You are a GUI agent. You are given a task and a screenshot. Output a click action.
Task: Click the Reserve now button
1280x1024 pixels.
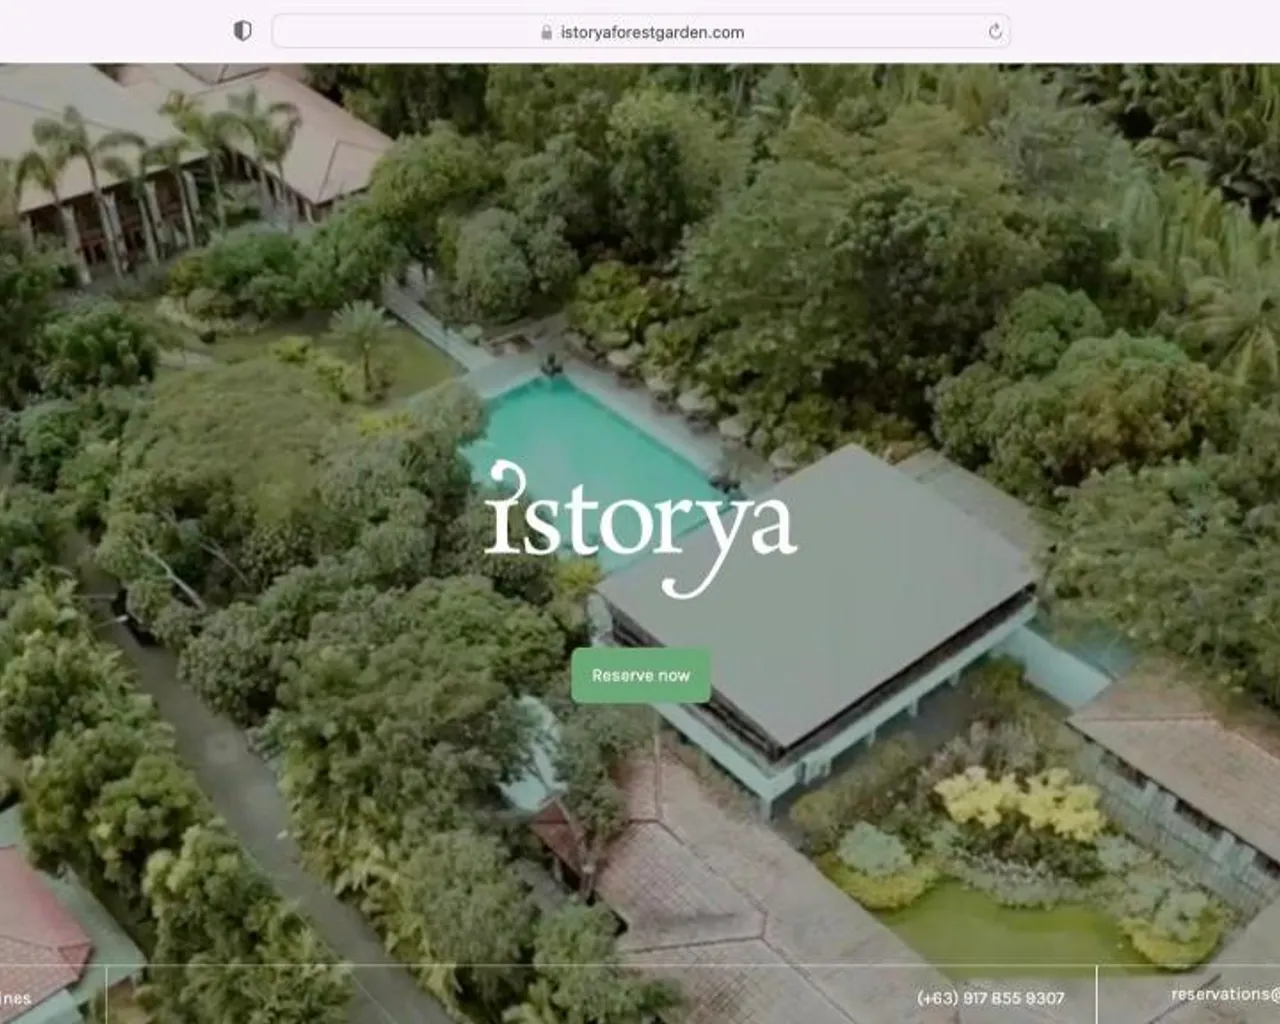point(641,675)
